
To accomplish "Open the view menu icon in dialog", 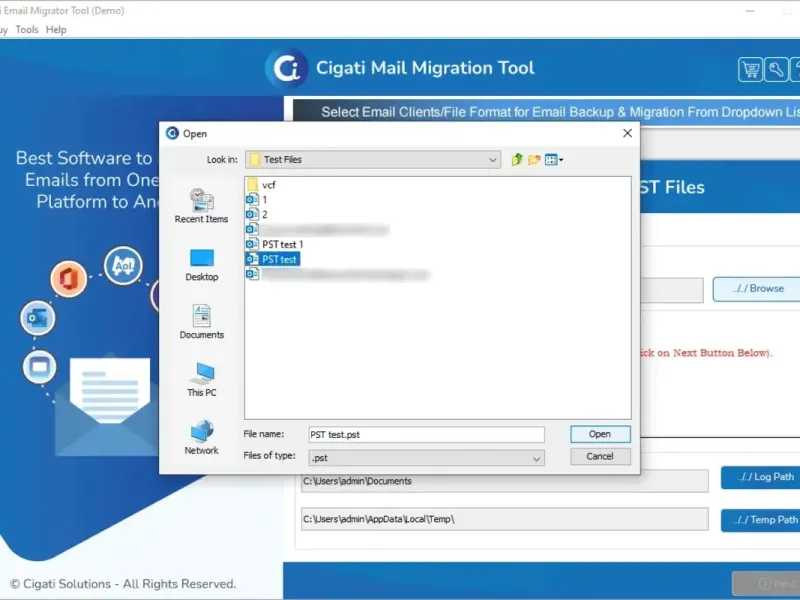I will click(x=554, y=160).
